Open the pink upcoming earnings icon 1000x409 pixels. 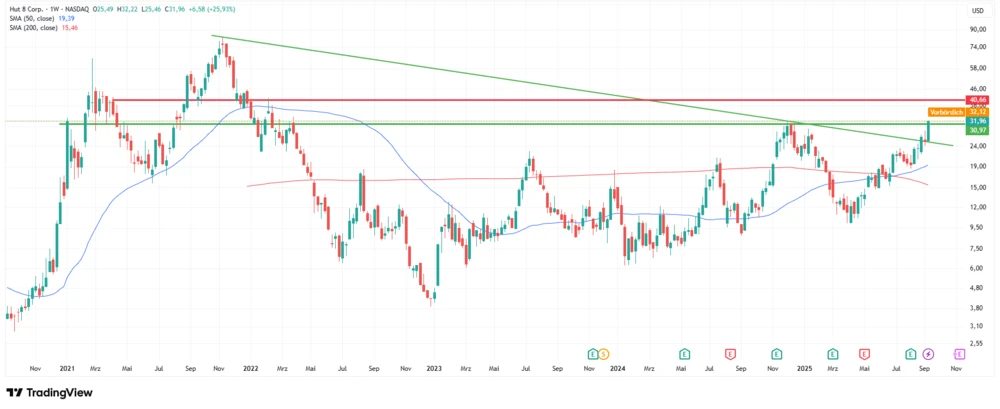pos(959,354)
